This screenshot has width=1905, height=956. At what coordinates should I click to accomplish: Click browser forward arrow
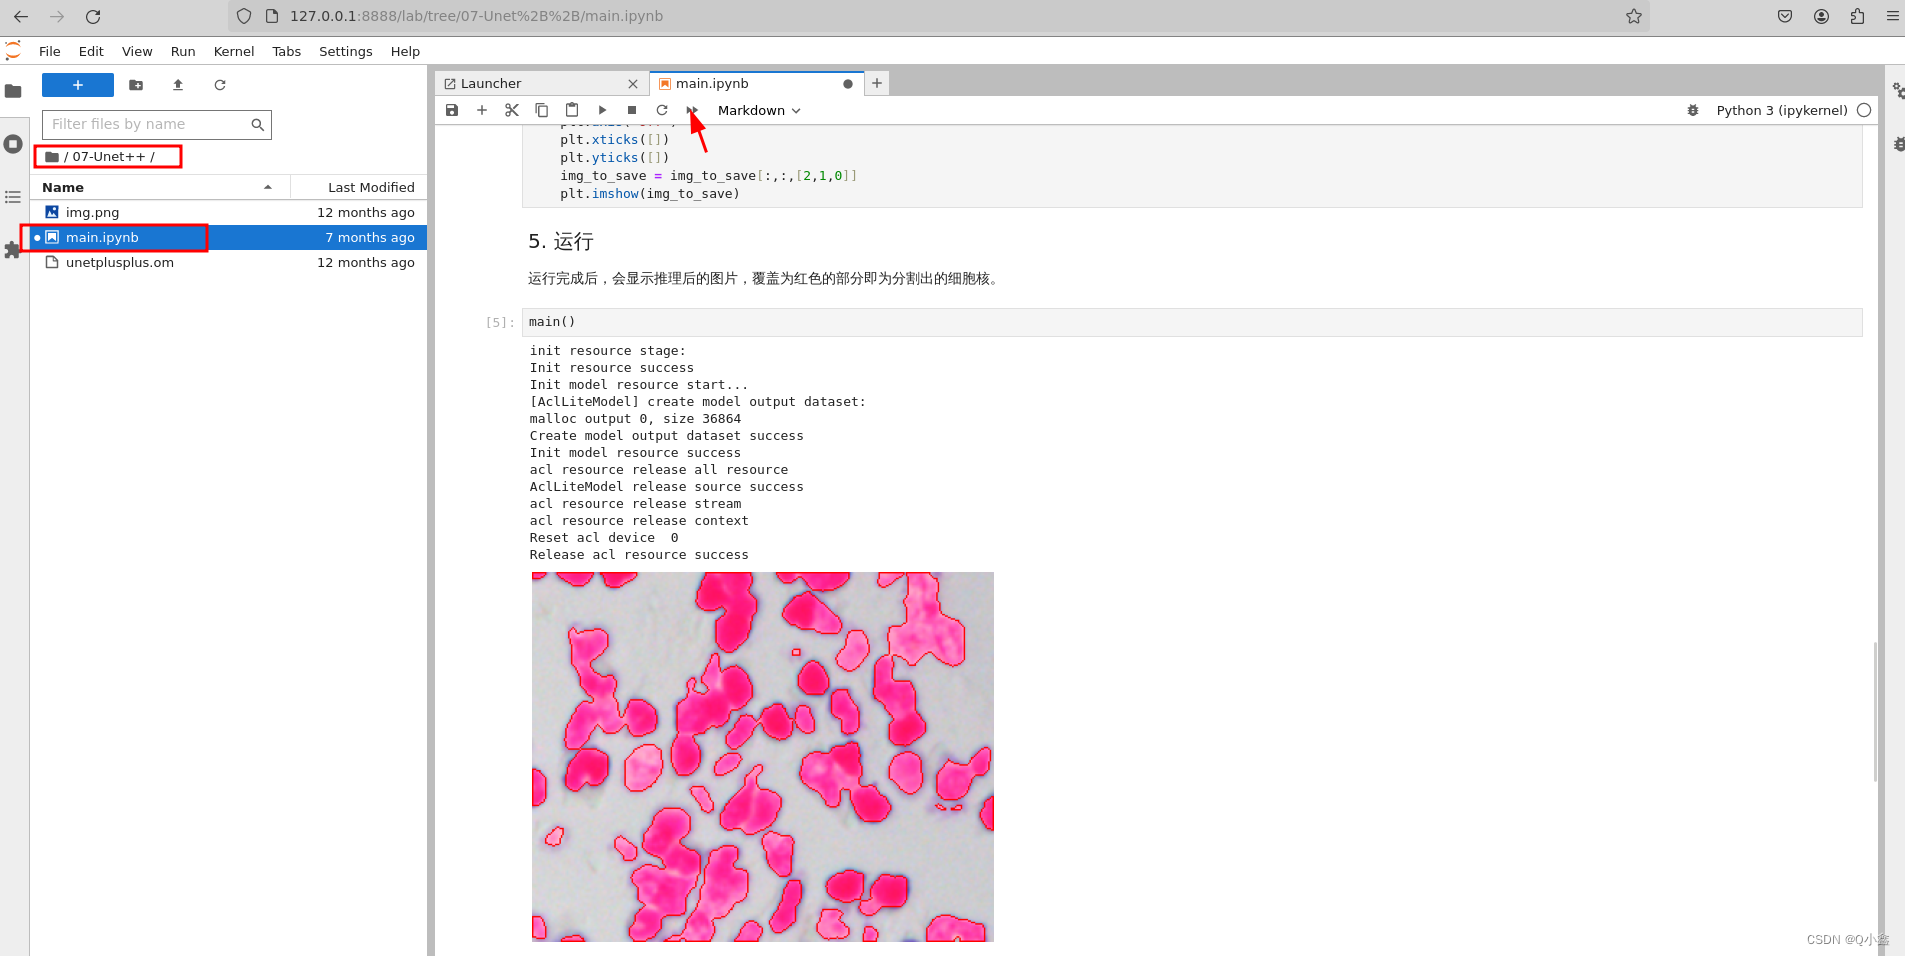coord(57,16)
